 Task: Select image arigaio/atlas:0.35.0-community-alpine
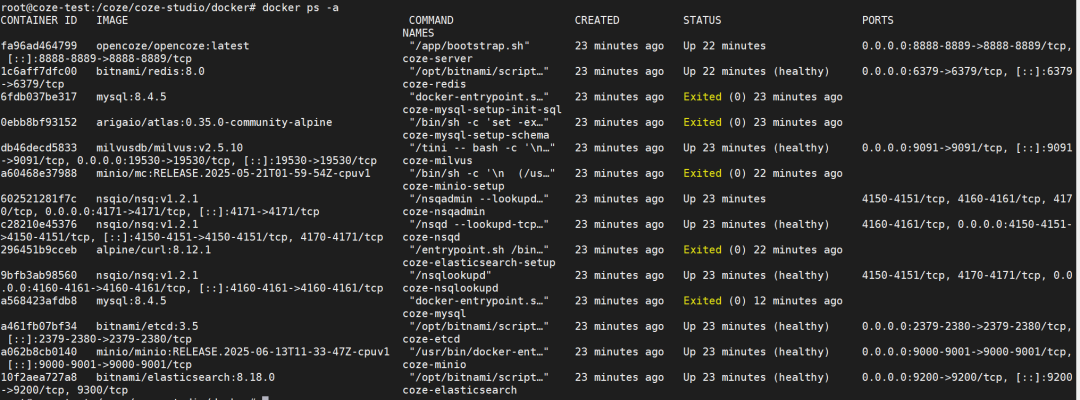[x=214, y=123]
